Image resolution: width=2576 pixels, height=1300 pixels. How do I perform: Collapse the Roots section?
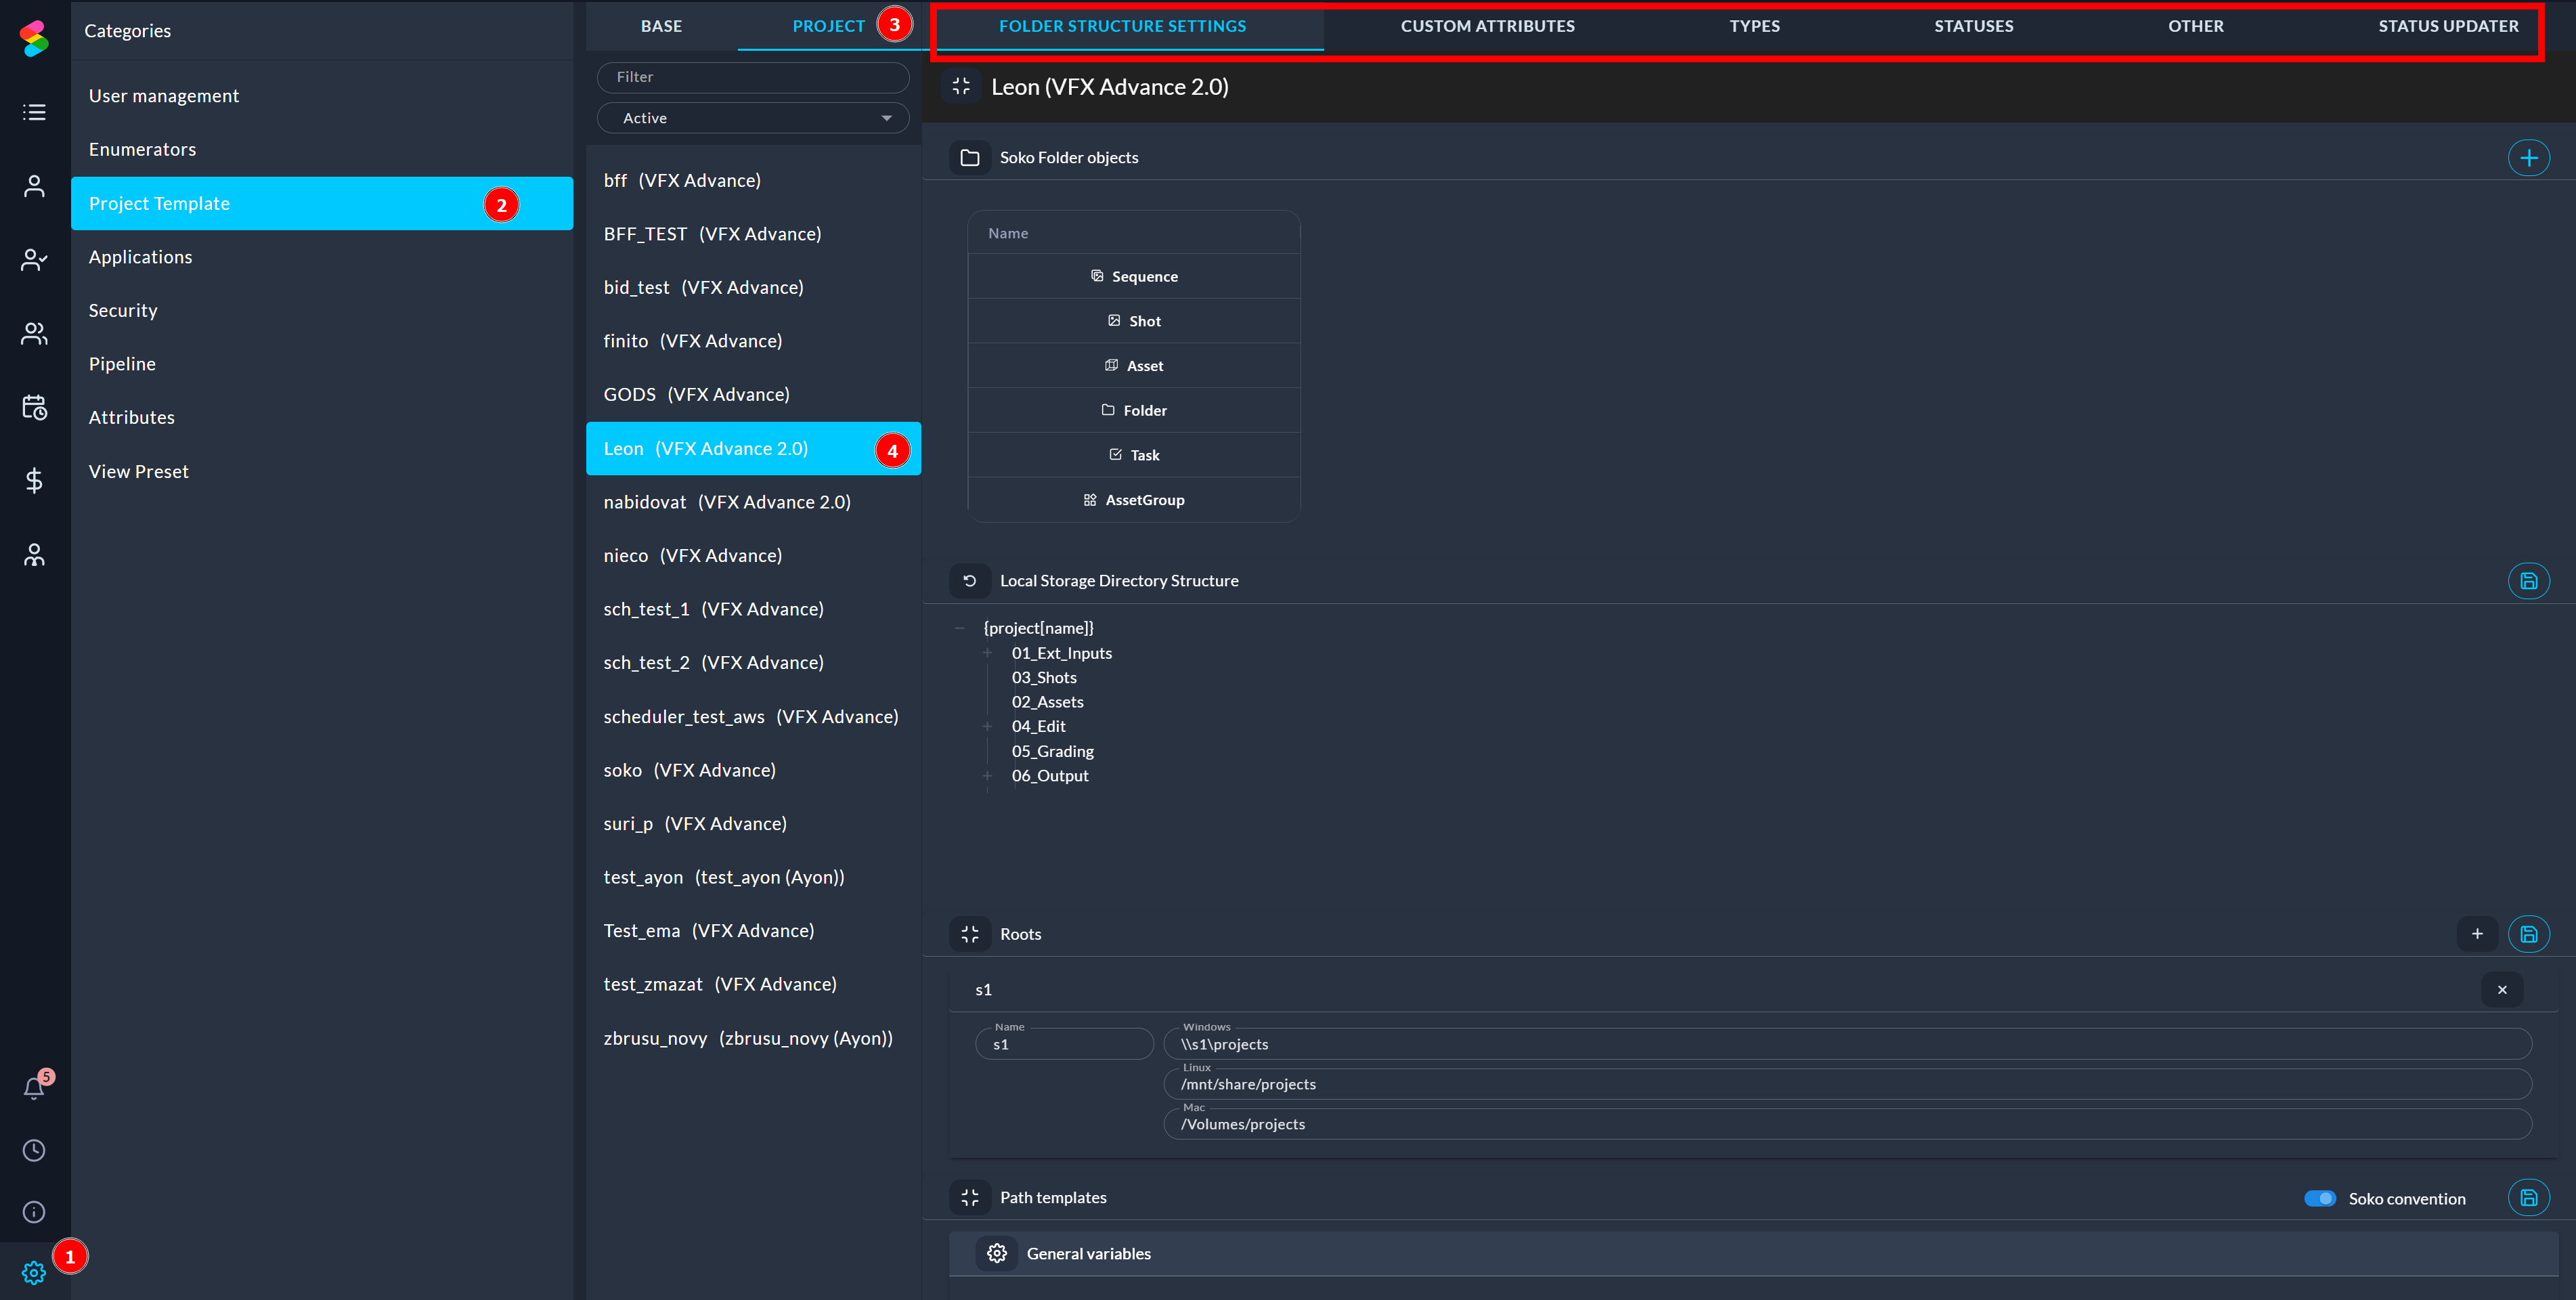click(x=969, y=934)
